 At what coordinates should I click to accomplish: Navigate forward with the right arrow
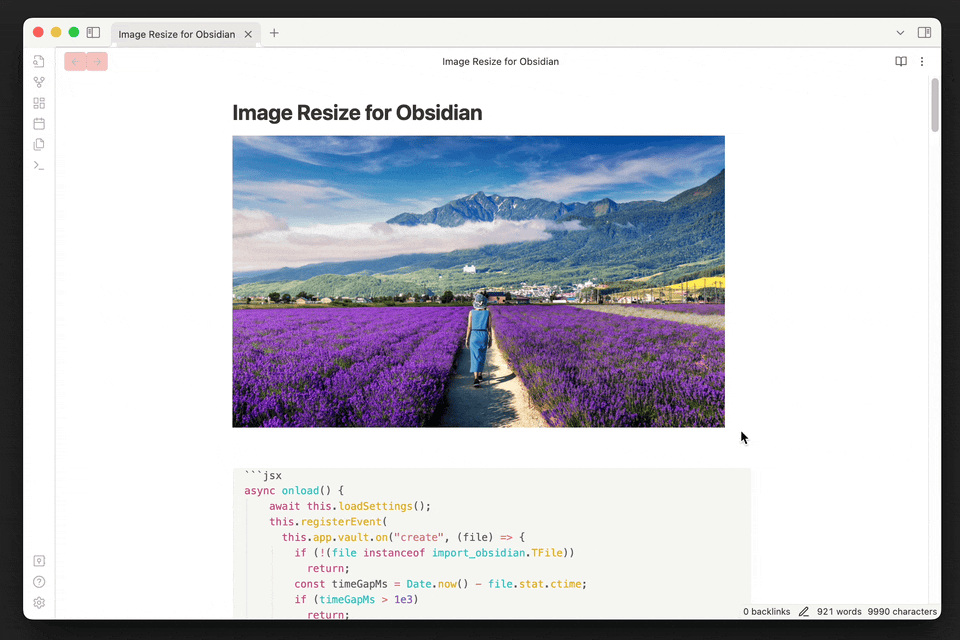pos(97,61)
